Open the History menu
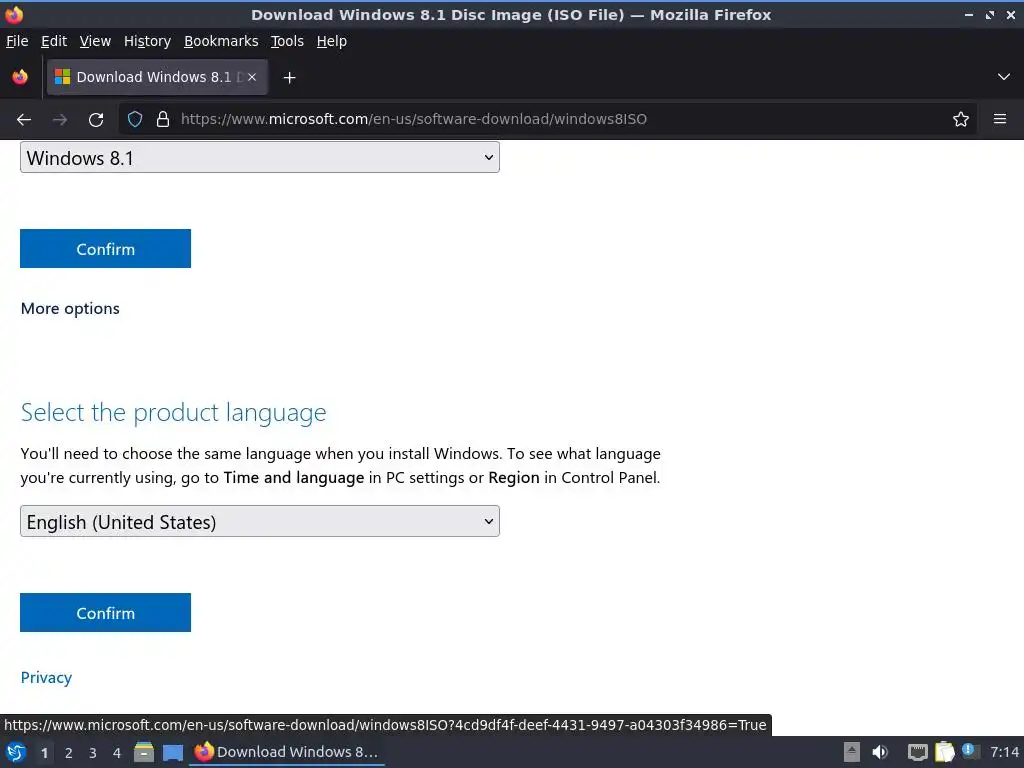The height and width of the screenshot is (768, 1024). pyautogui.click(x=148, y=41)
